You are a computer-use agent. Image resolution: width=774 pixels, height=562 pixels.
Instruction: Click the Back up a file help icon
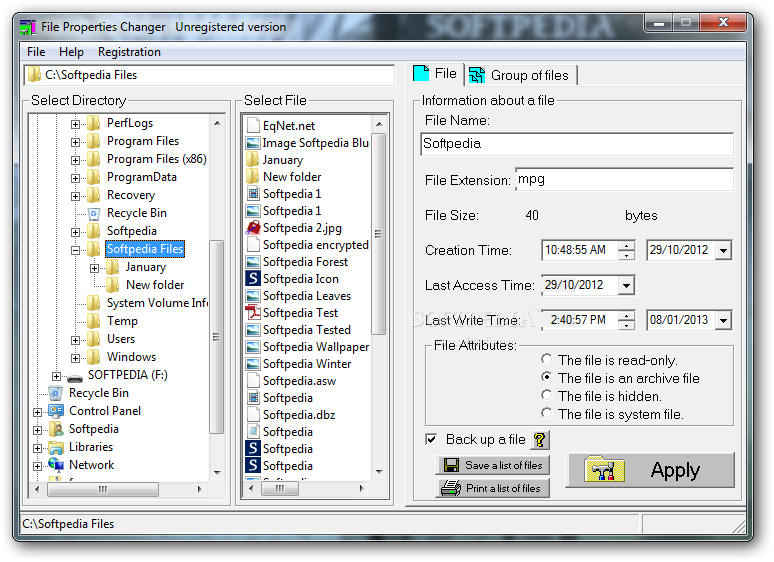[x=540, y=439]
